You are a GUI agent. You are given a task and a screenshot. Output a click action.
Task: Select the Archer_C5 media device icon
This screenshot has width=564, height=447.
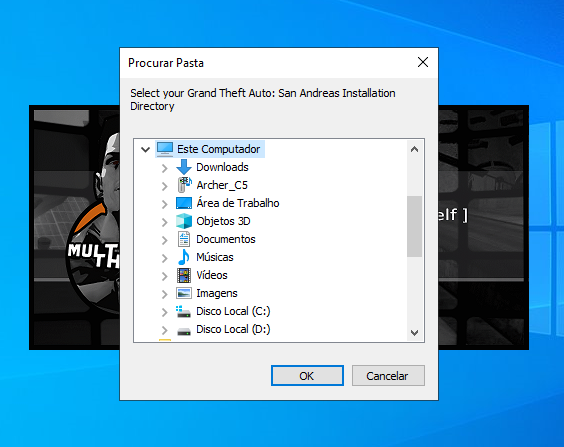[184, 185]
